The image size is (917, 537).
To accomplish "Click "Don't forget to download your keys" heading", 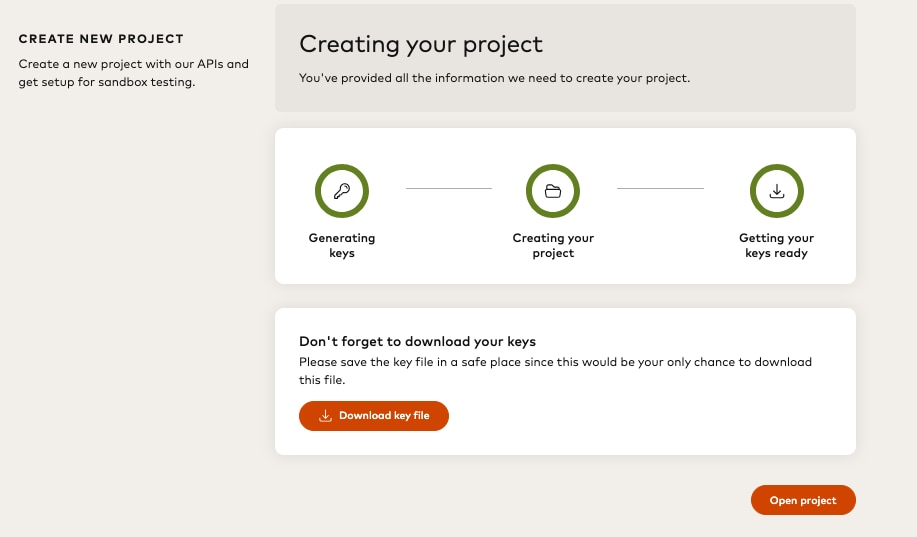I will point(418,341).
